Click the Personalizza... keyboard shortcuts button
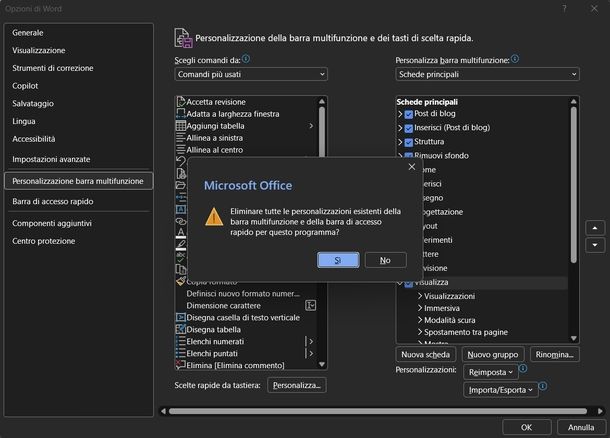610x438 pixels. pyautogui.click(x=297, y=385)
